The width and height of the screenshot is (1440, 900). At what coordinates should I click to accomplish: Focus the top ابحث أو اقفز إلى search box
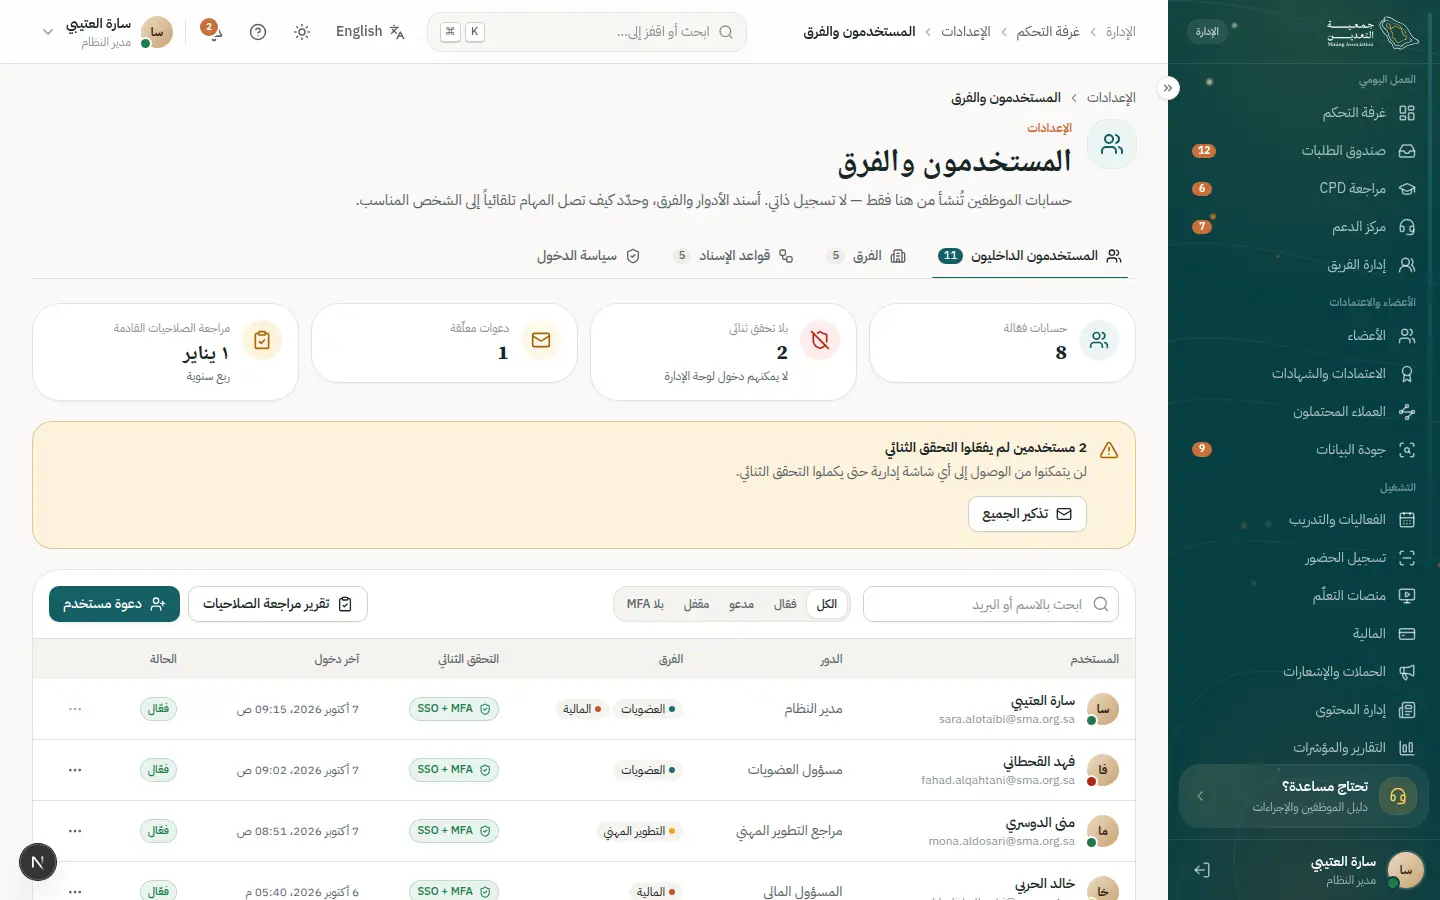(x=587, y=32)
